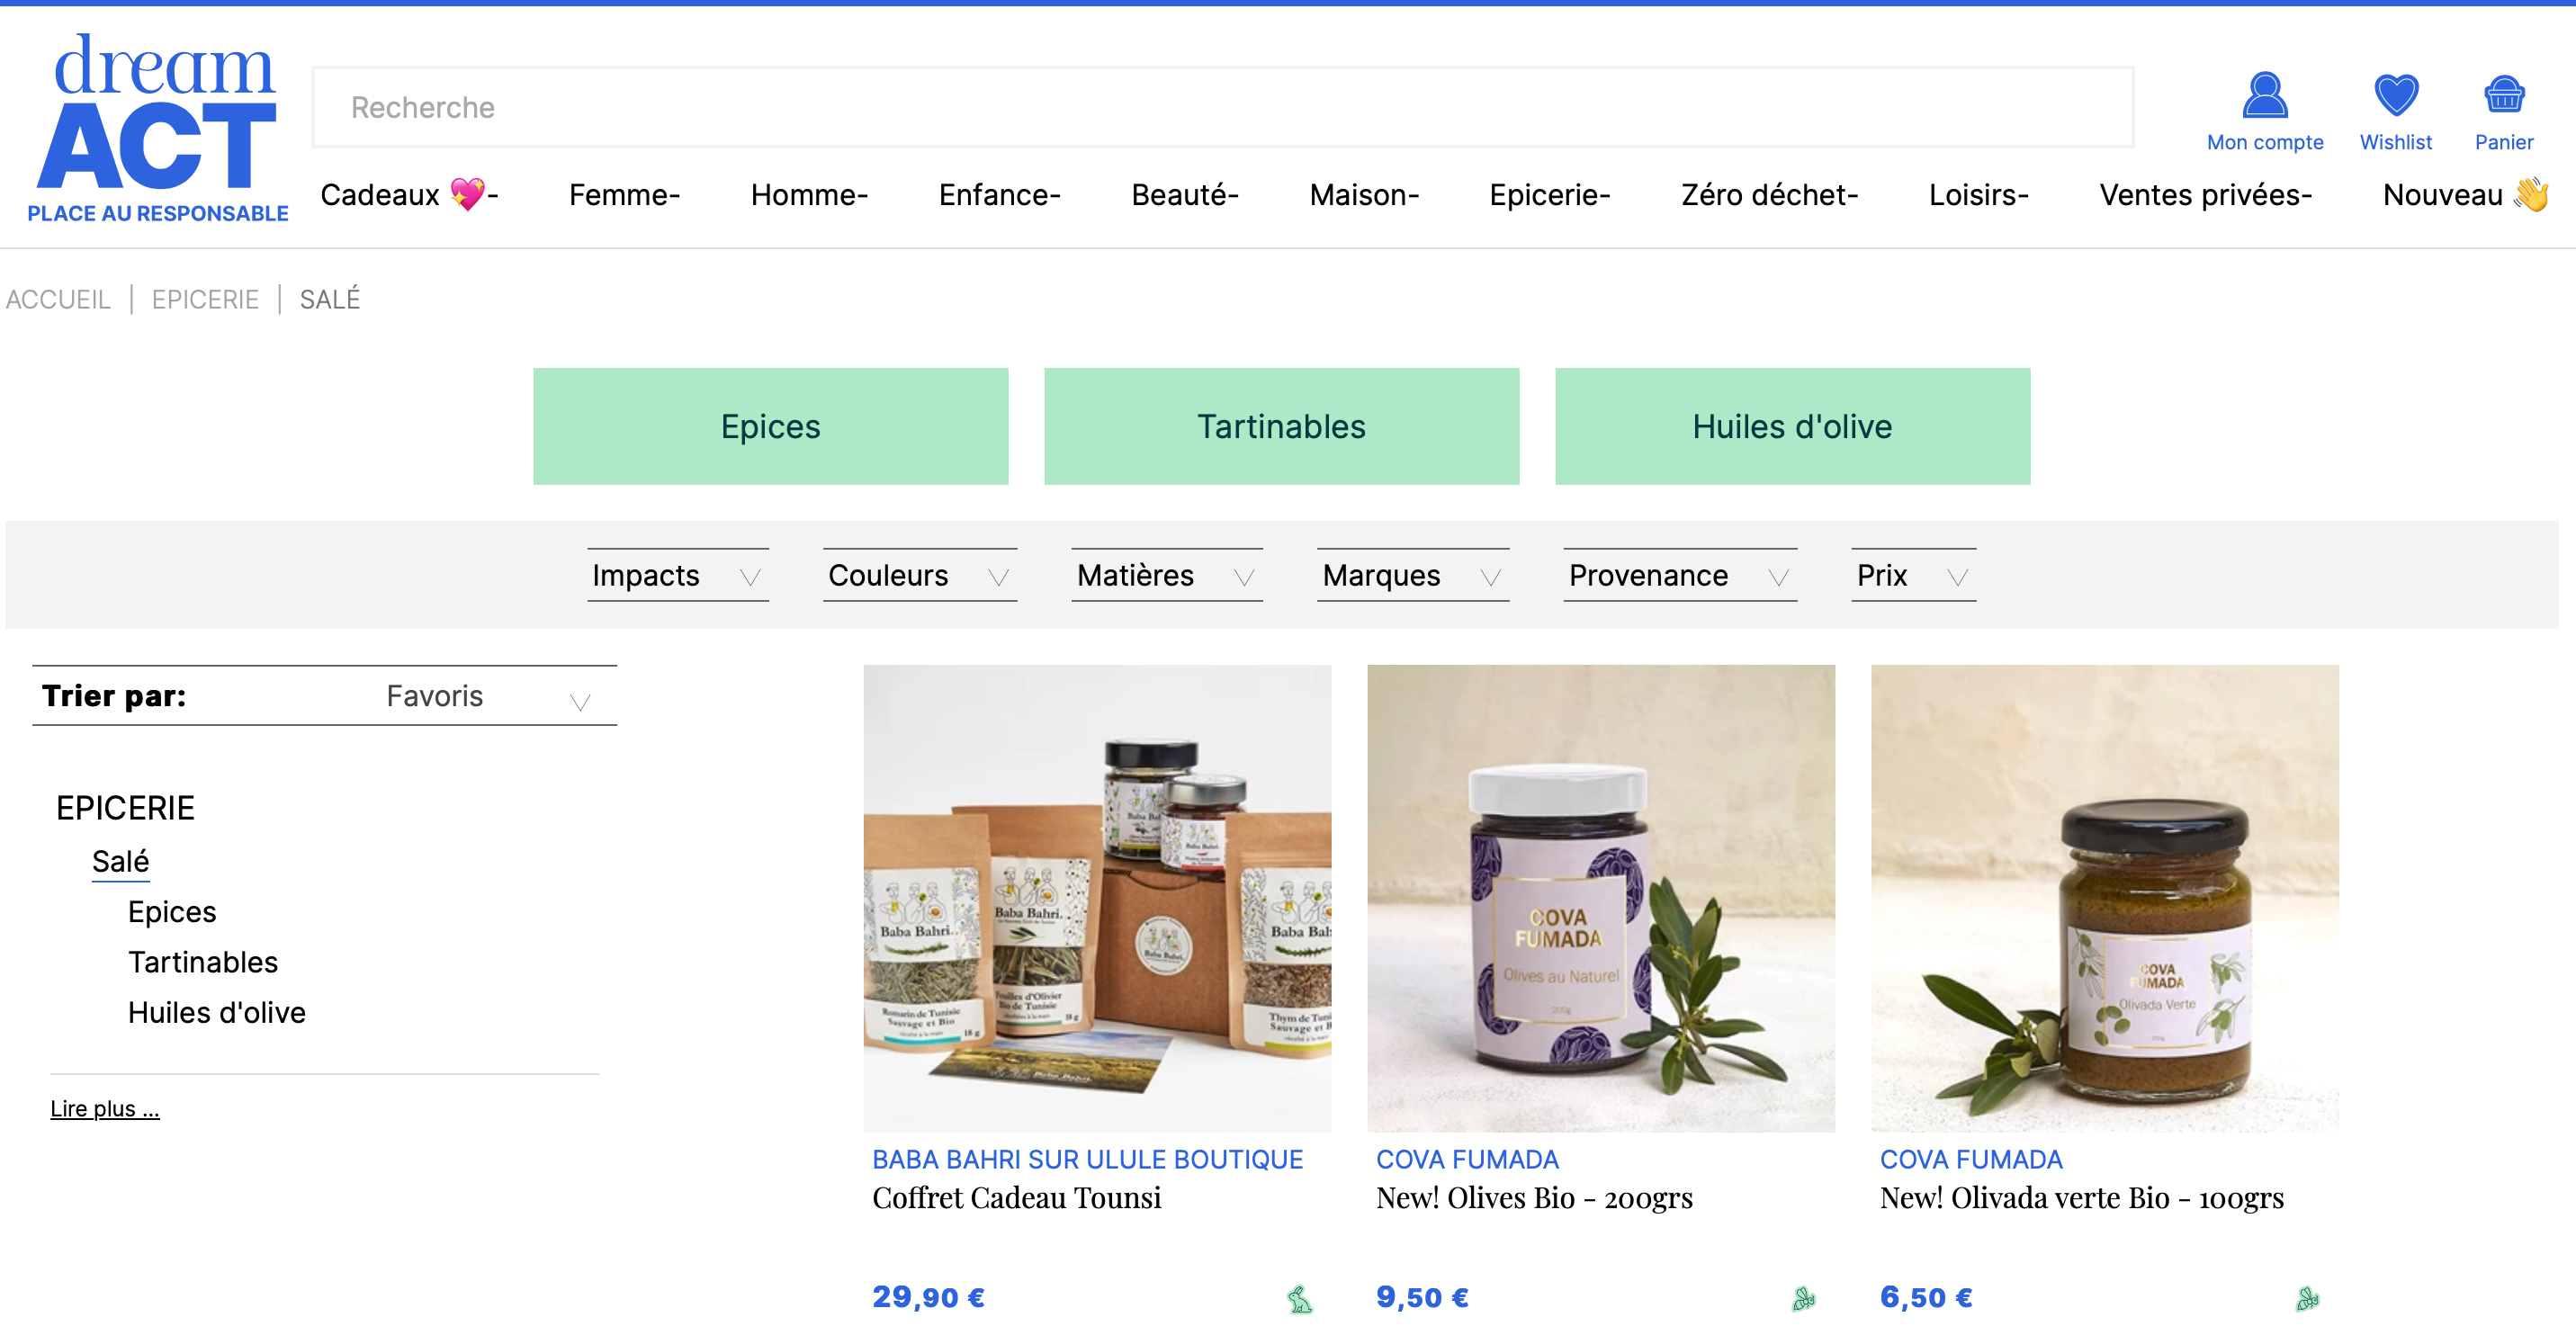This screenshot has height=1326, width=2576.
Task: Open the Femme menu
Action: coord(624,194)
